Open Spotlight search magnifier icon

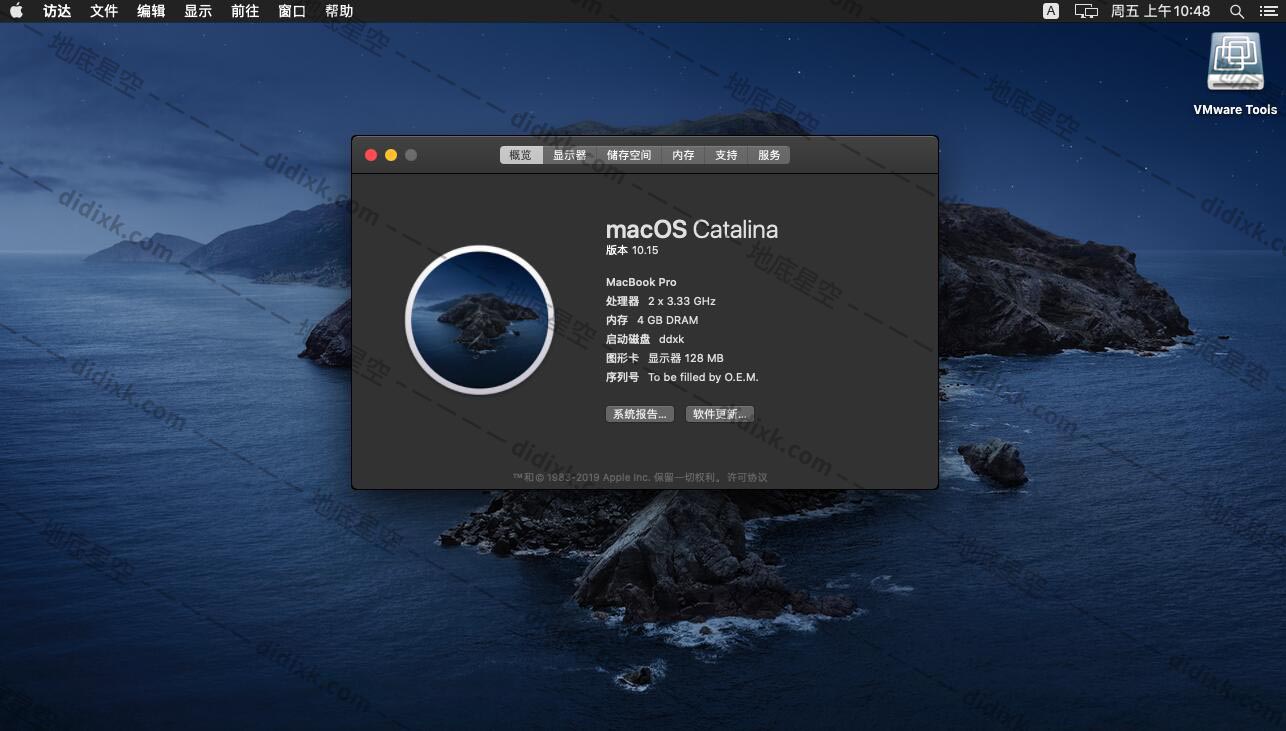point(1237,11)
